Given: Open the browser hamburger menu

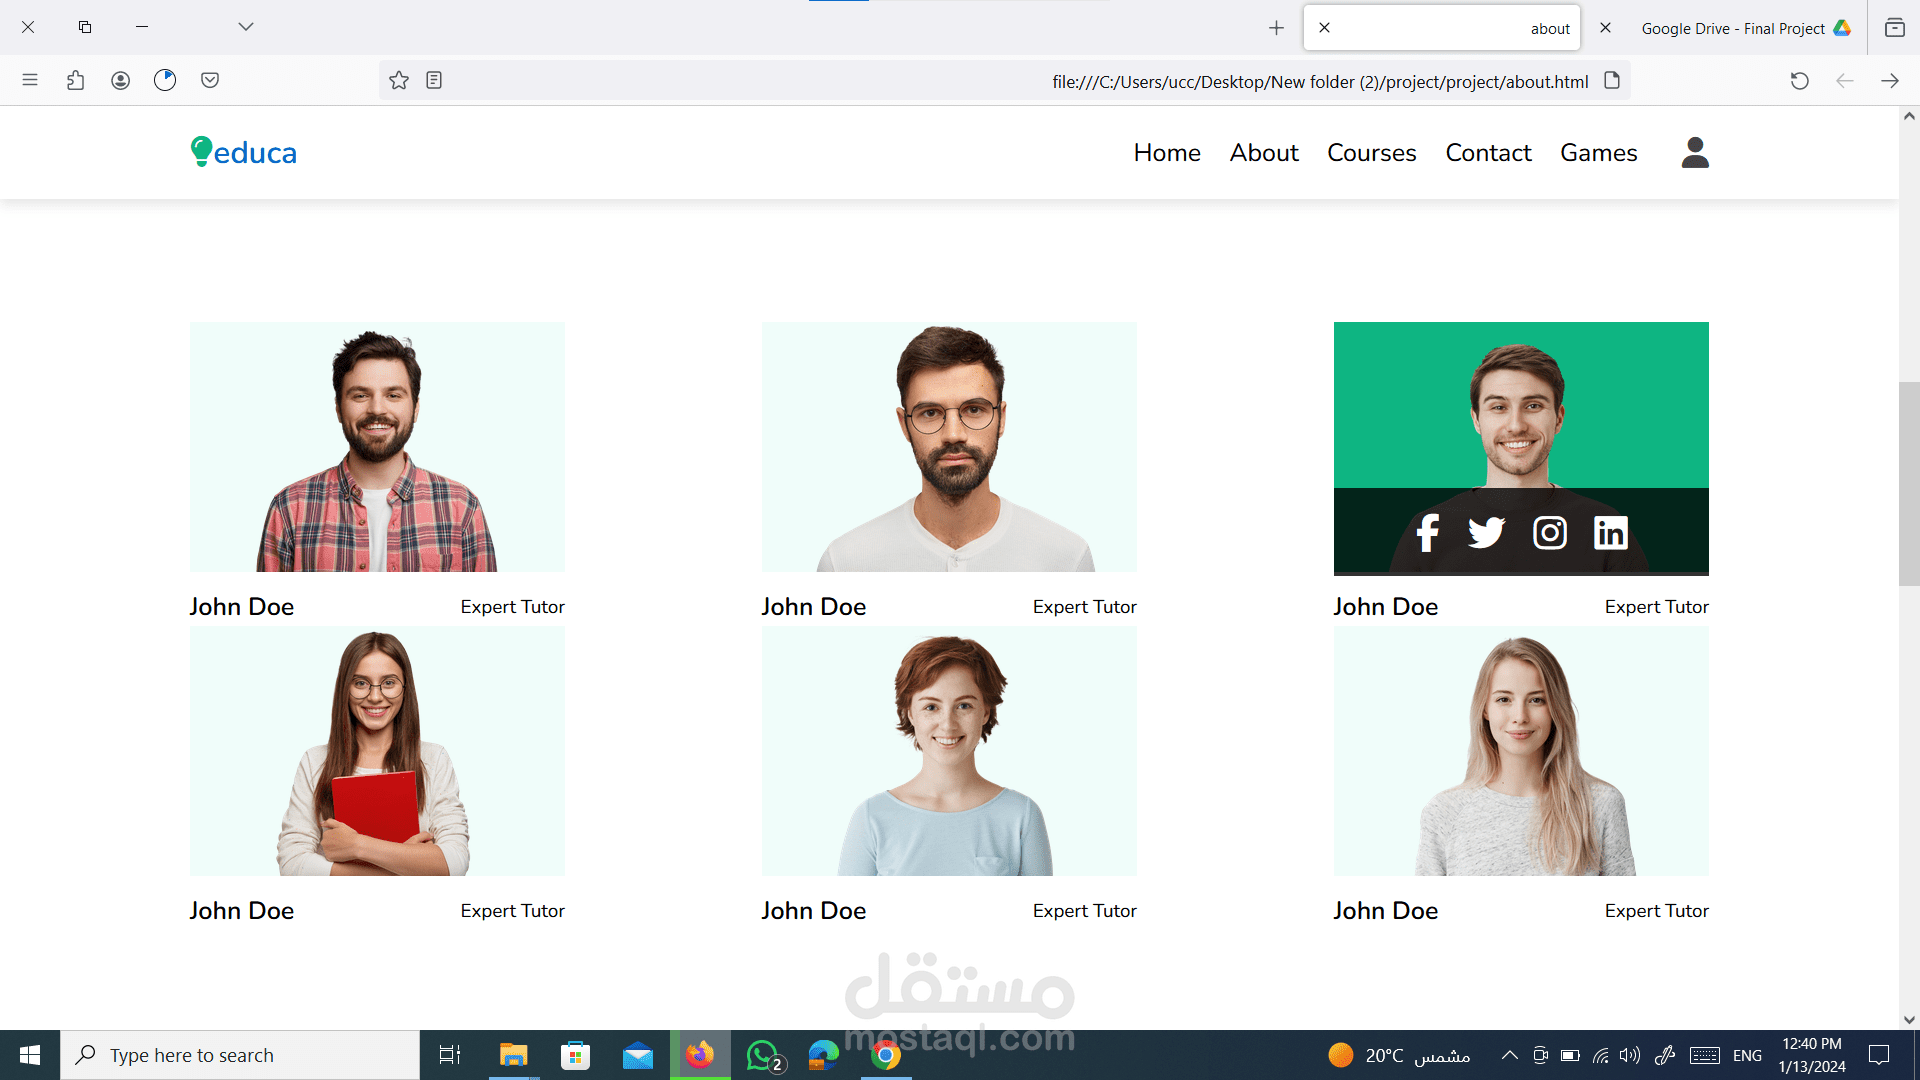Looking at the screenshot, I should coord(30,81).
